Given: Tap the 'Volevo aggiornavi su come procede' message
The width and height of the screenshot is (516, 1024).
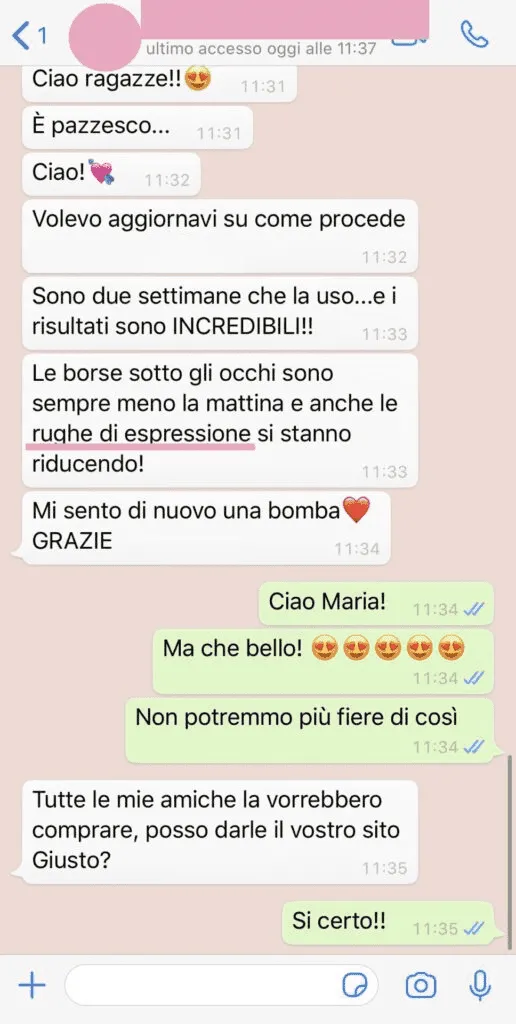Looking at the screenshot, I should [219, 236].
